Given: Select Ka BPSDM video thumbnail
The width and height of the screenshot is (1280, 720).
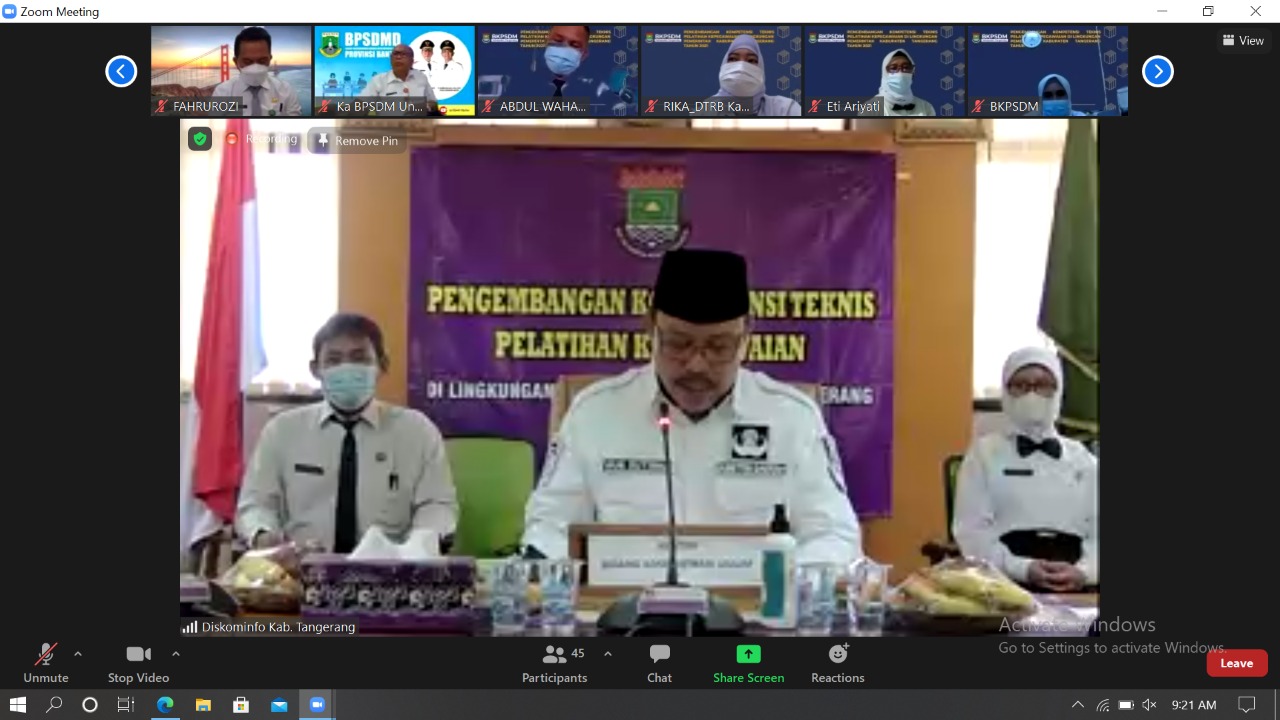Looking at the screenshot, I should pos(395,71).
